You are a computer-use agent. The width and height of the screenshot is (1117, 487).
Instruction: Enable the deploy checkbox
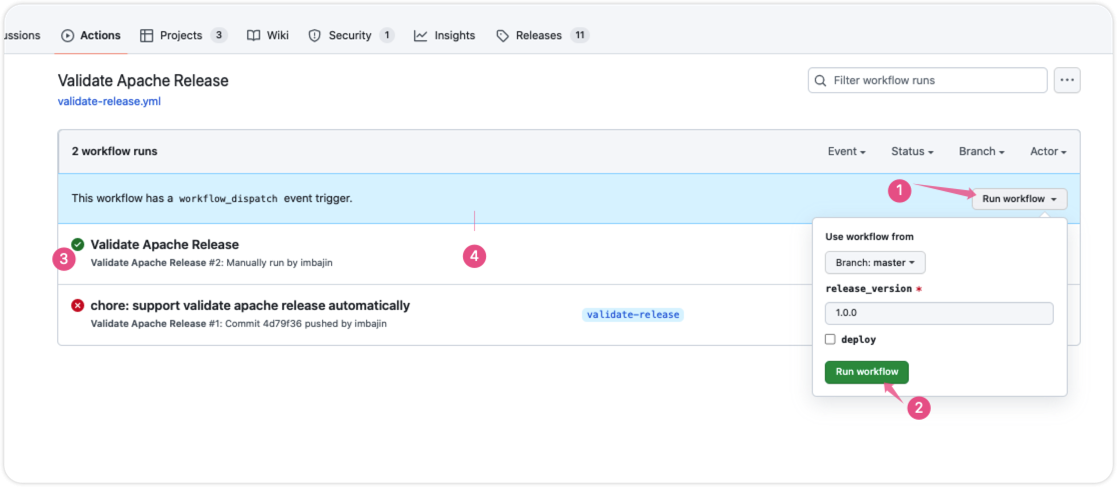coord(830,340)
